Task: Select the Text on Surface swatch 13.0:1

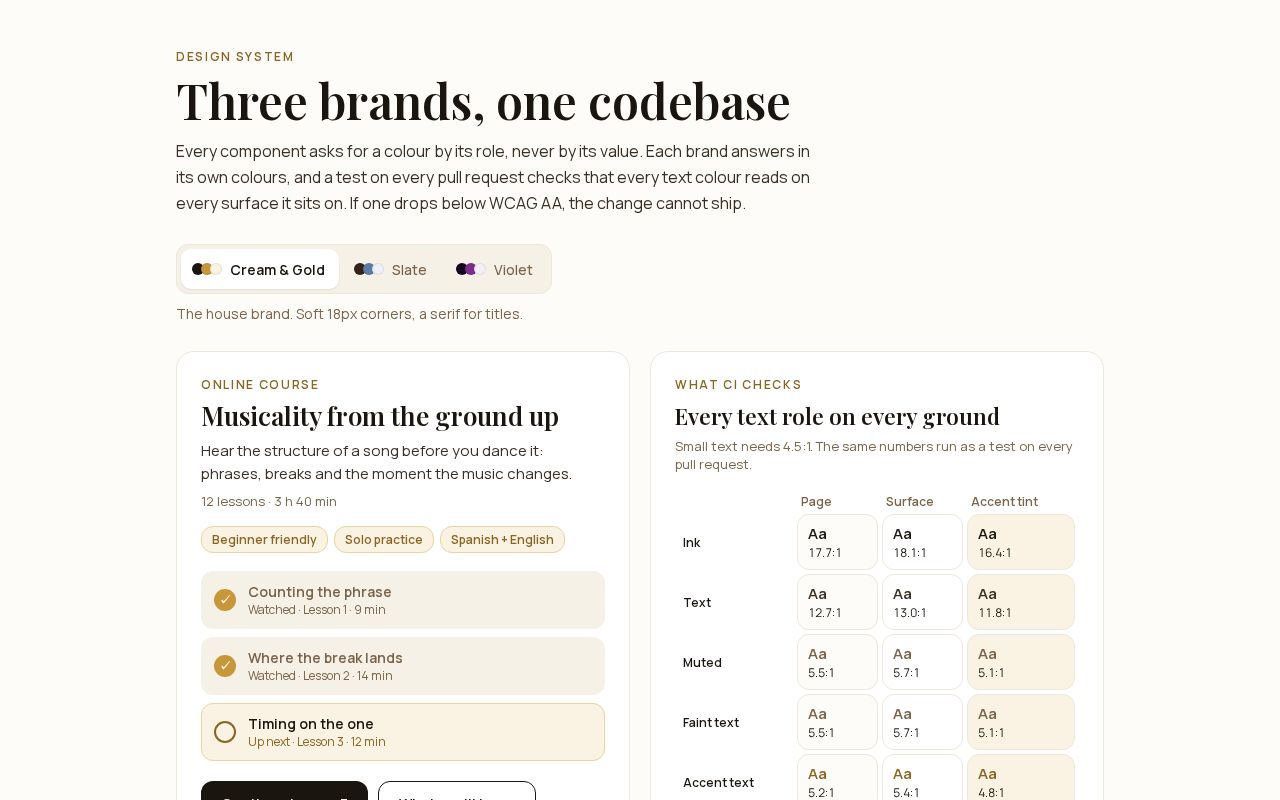Action: [x=922, y=602]
